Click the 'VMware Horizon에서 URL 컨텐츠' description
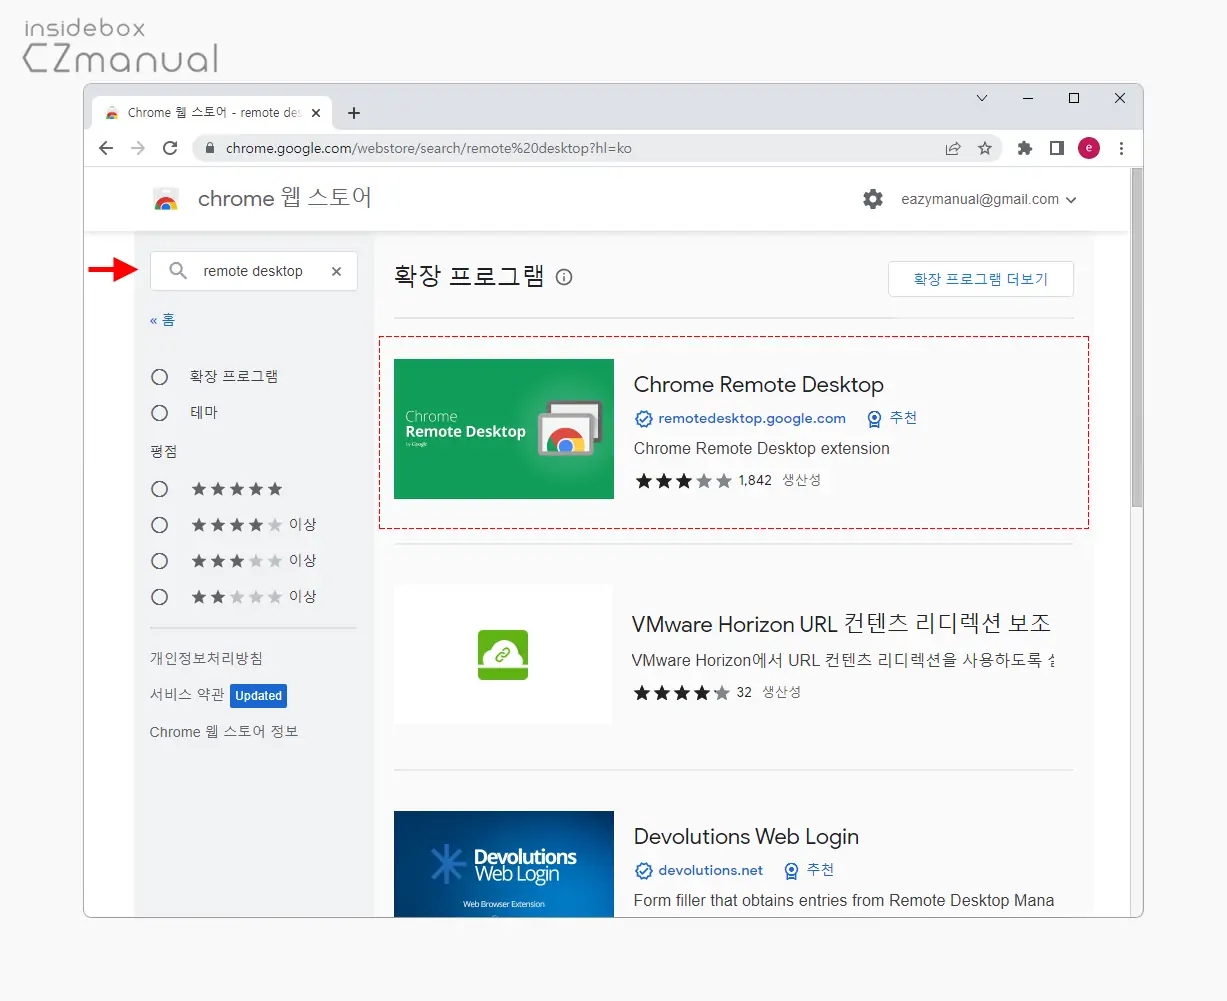Image resolution: width=1227 pixels, height=1001 pixels. (844, 660)
